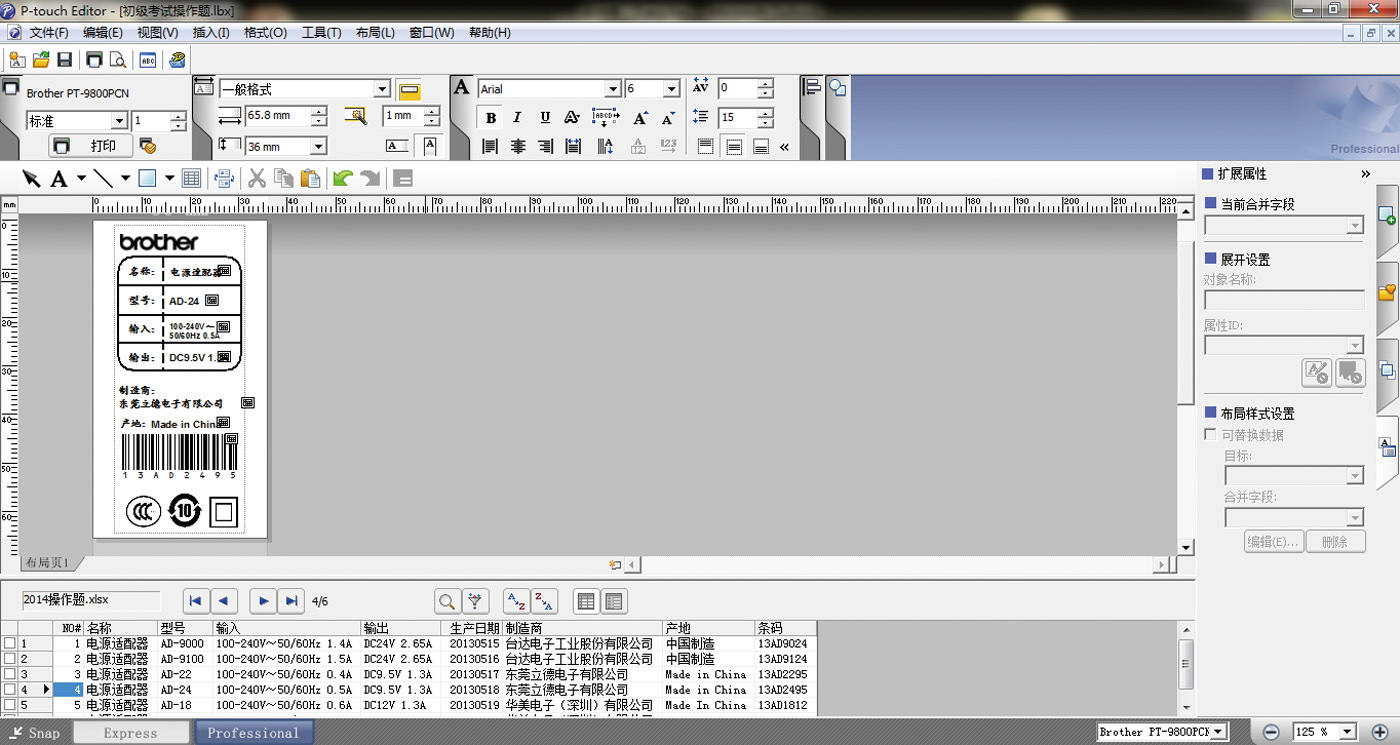
Task: Click the 打印 print button
Action: tap(90, 146)
